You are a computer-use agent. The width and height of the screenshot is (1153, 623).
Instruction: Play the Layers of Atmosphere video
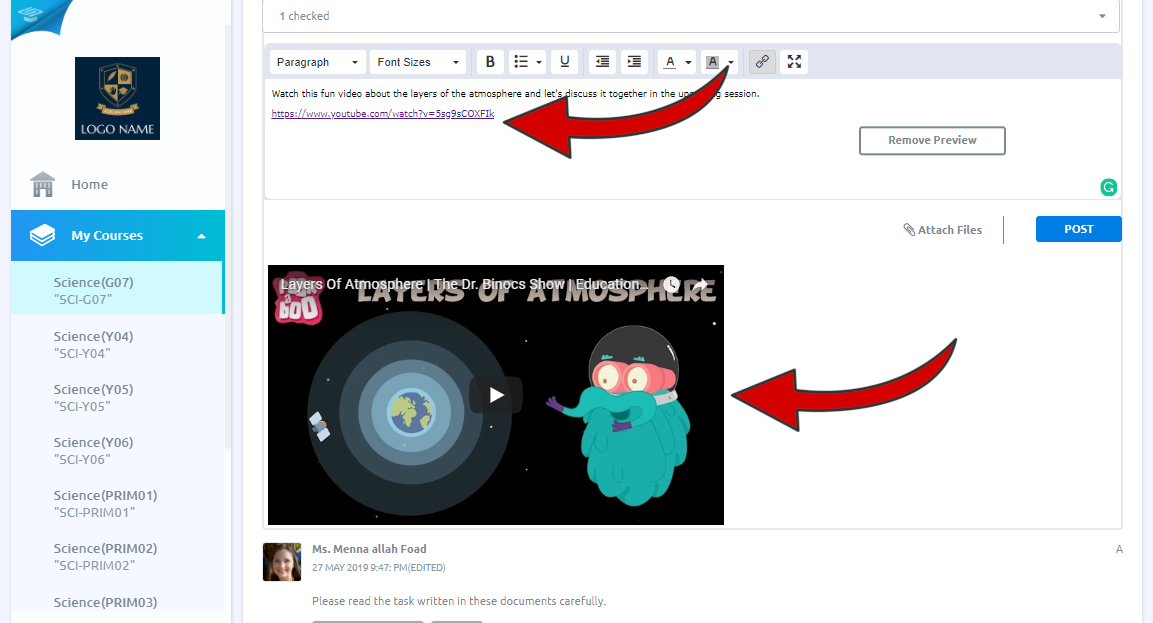point(496,395)
